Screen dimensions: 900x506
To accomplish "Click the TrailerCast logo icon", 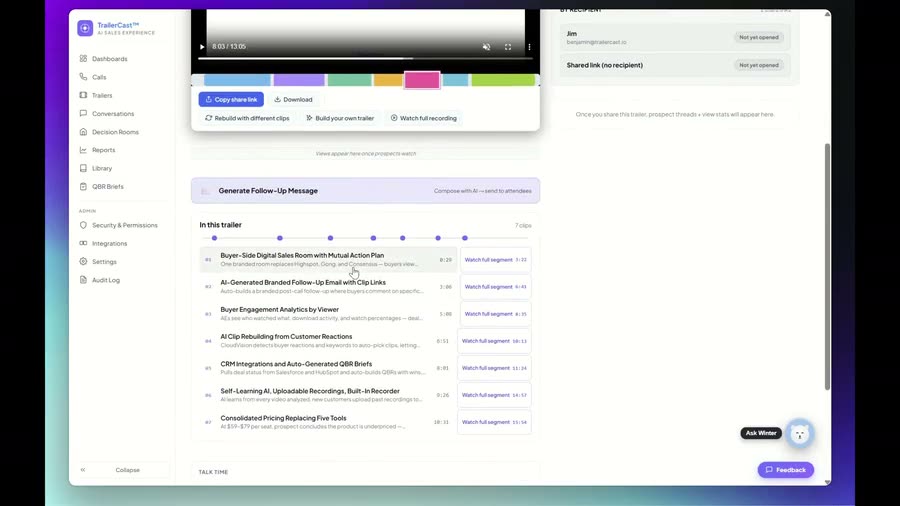I will click(x=85, y=28).
